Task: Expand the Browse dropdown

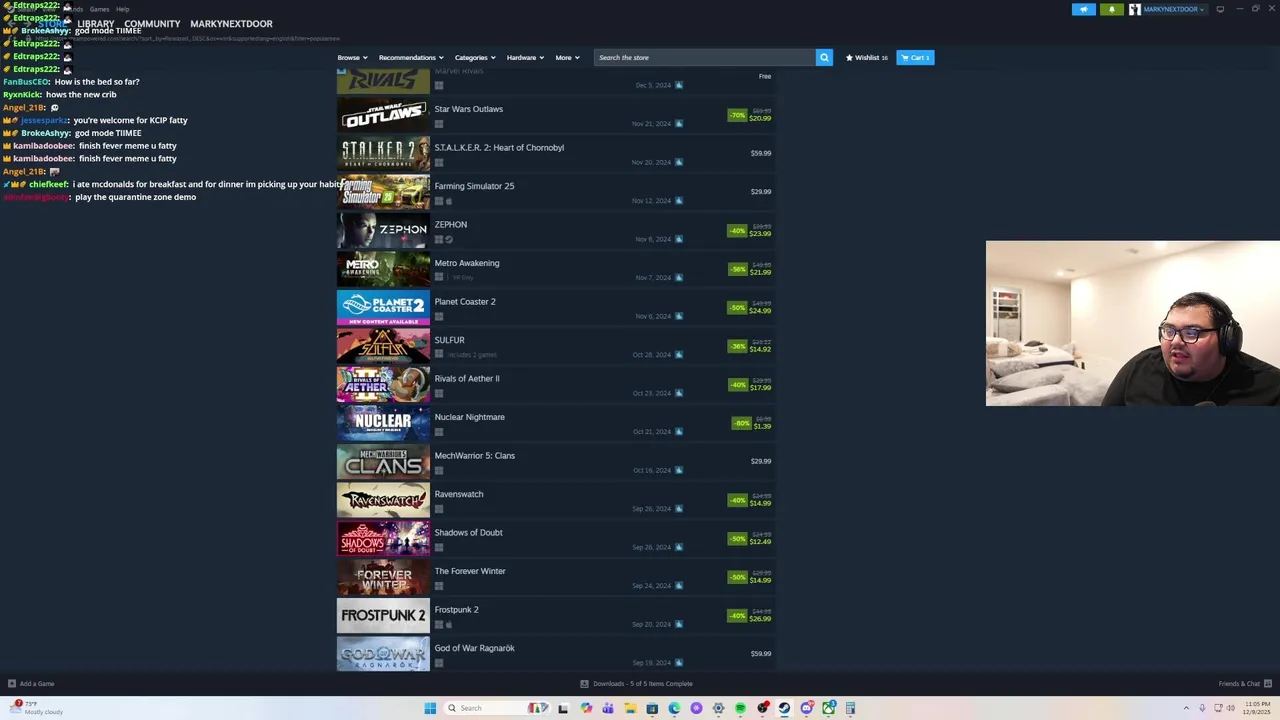Action: tap(352, 57)
